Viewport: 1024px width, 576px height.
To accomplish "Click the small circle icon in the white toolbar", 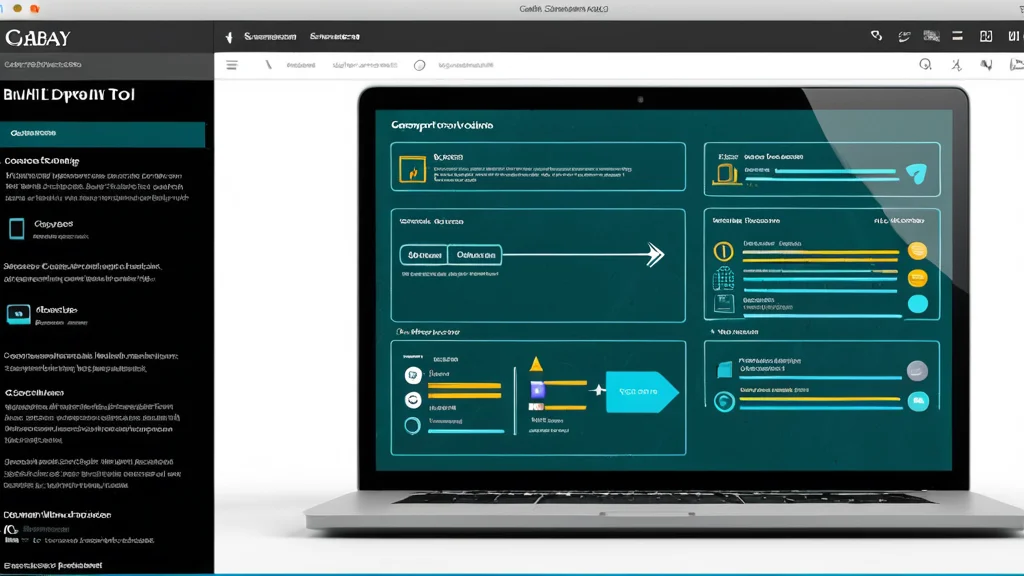I will point(419,65).
